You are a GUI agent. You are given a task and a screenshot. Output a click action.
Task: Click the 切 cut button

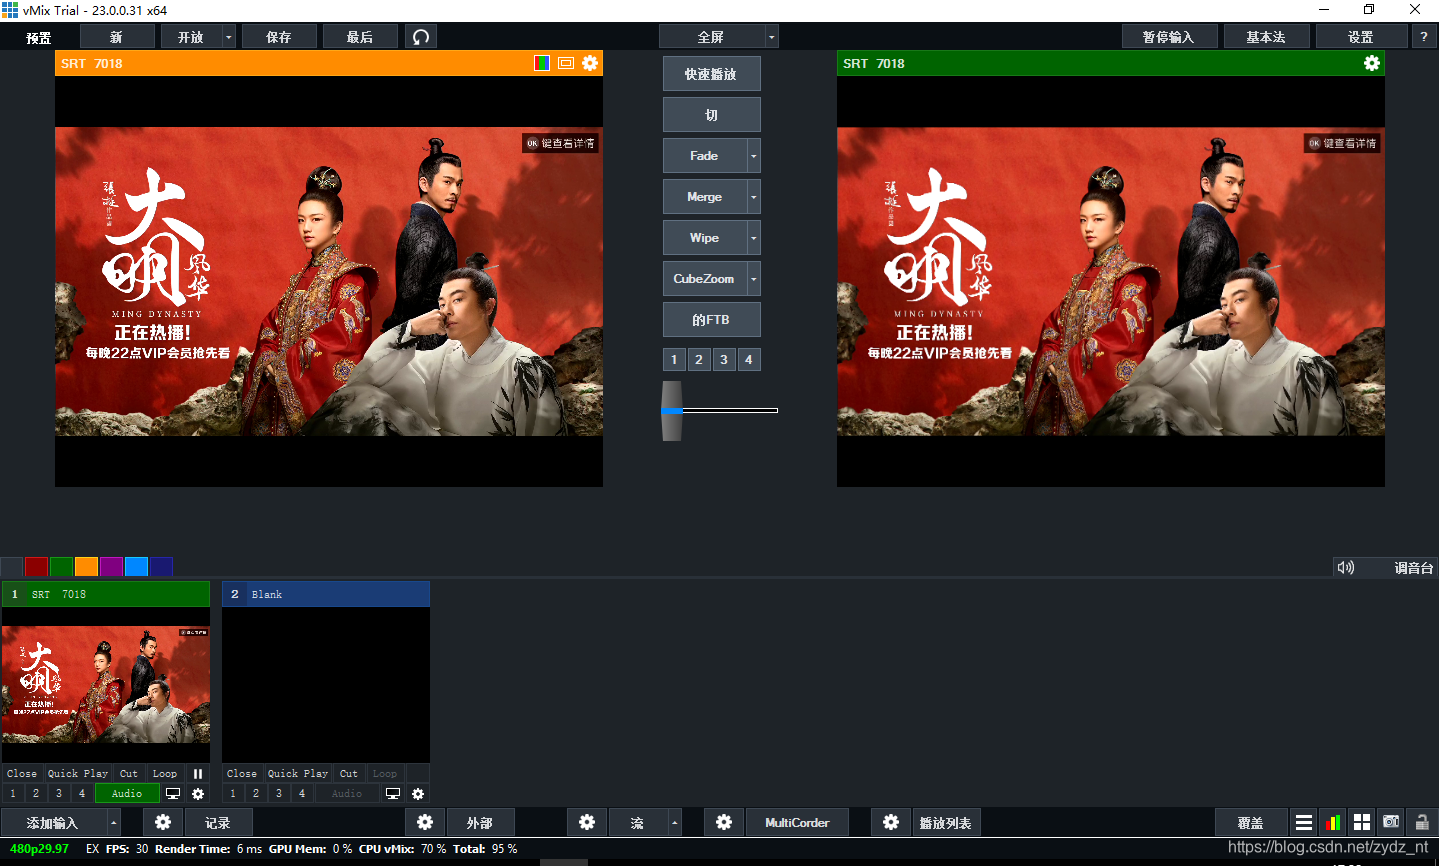[x=711, y=115]
